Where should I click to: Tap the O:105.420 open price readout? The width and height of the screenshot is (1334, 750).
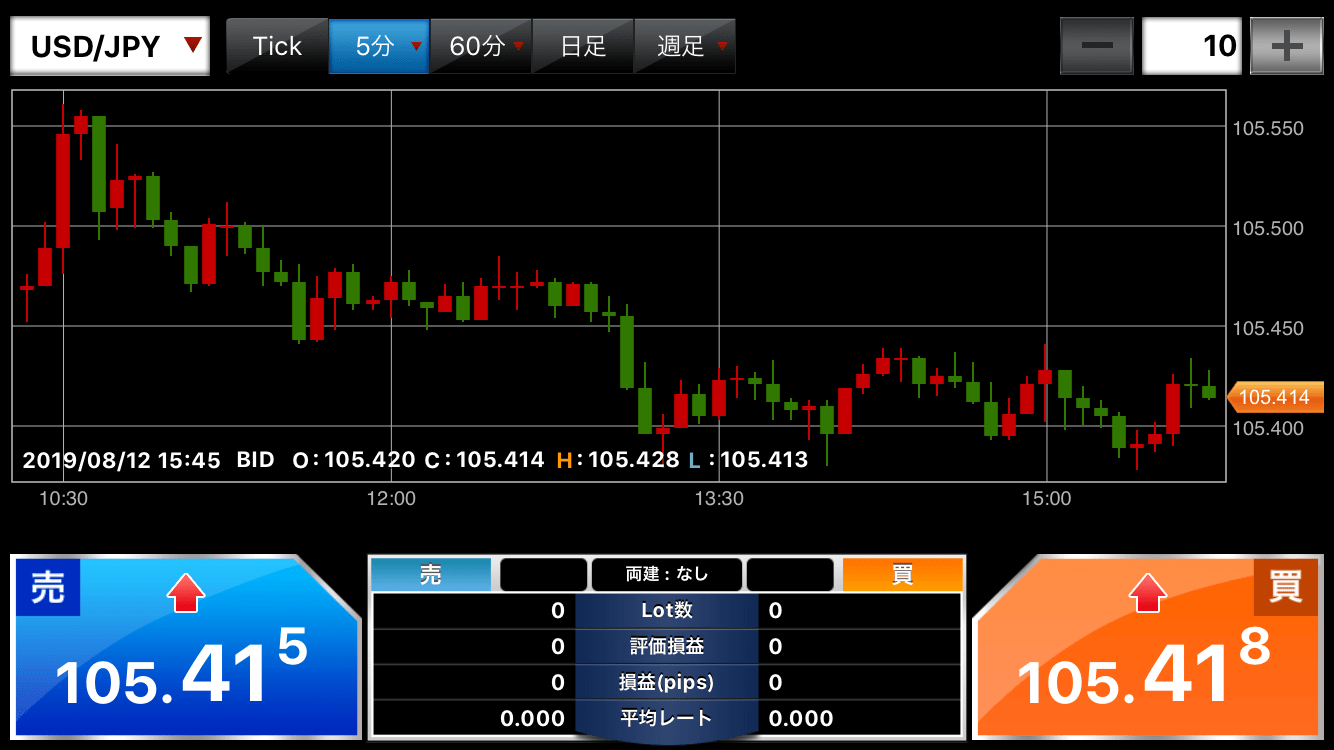[354, 460]
